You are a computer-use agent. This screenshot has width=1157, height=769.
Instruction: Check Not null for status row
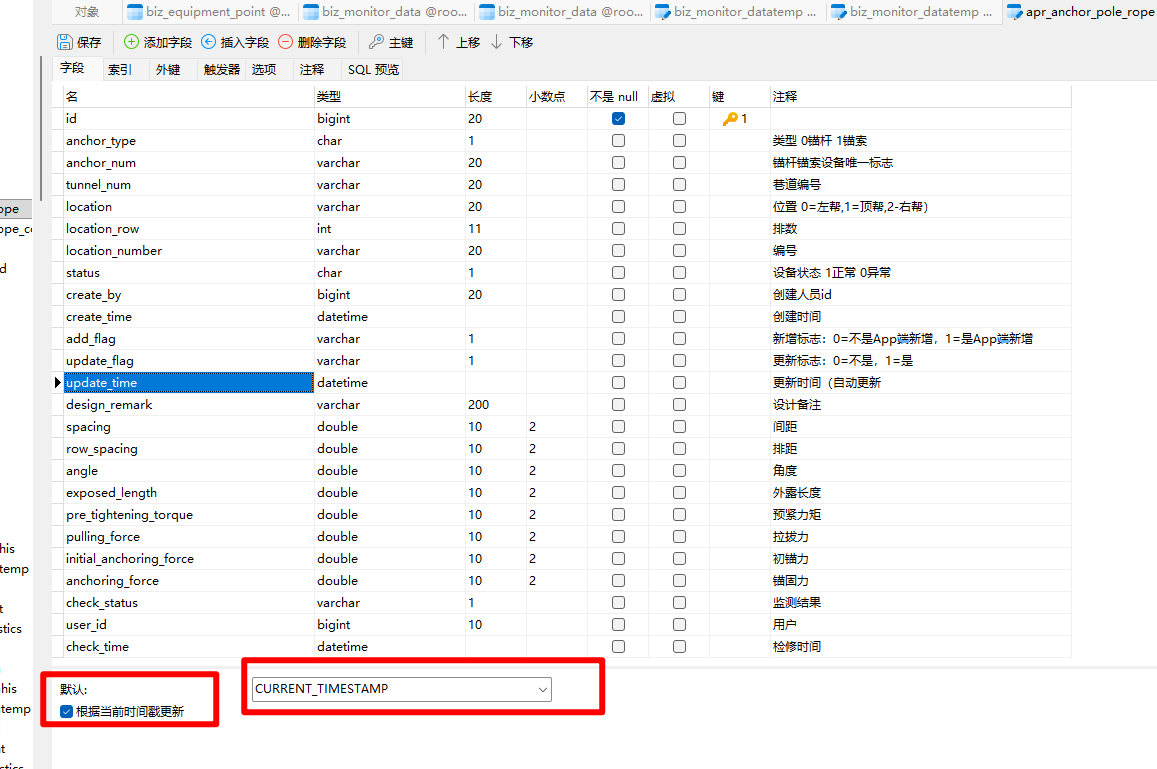618,273
